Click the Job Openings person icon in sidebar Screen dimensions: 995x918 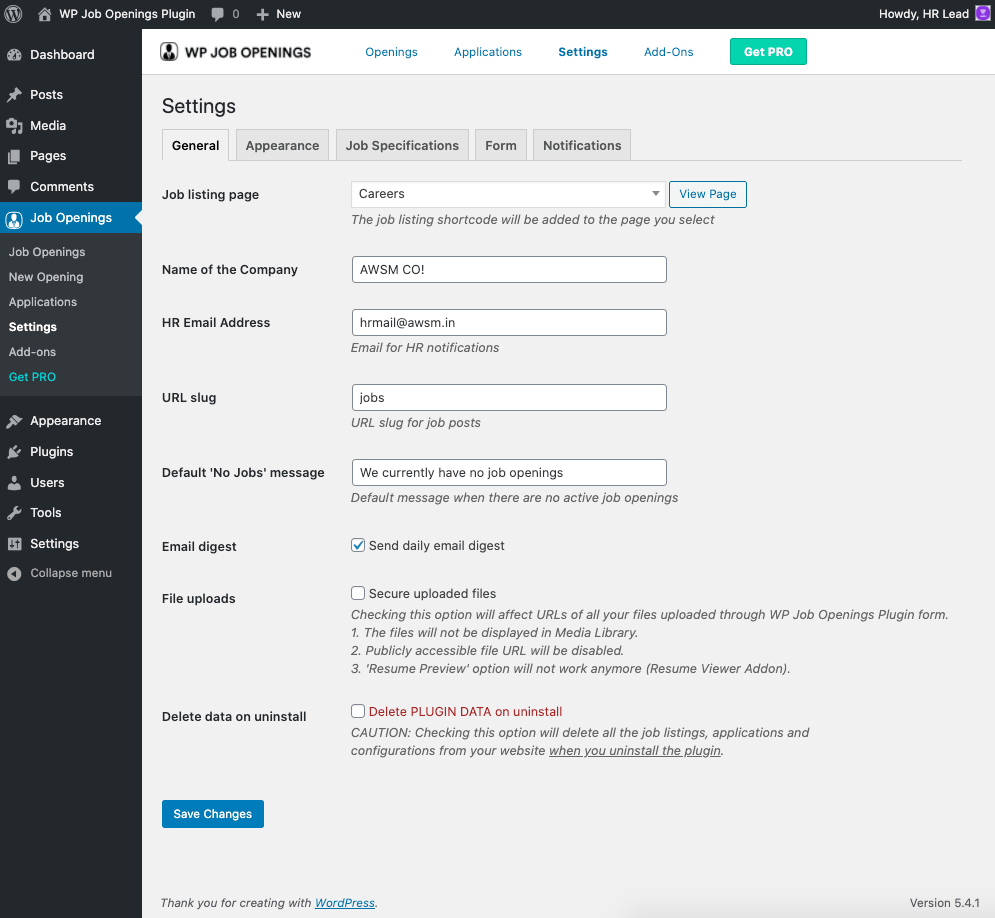click(14, 220)
